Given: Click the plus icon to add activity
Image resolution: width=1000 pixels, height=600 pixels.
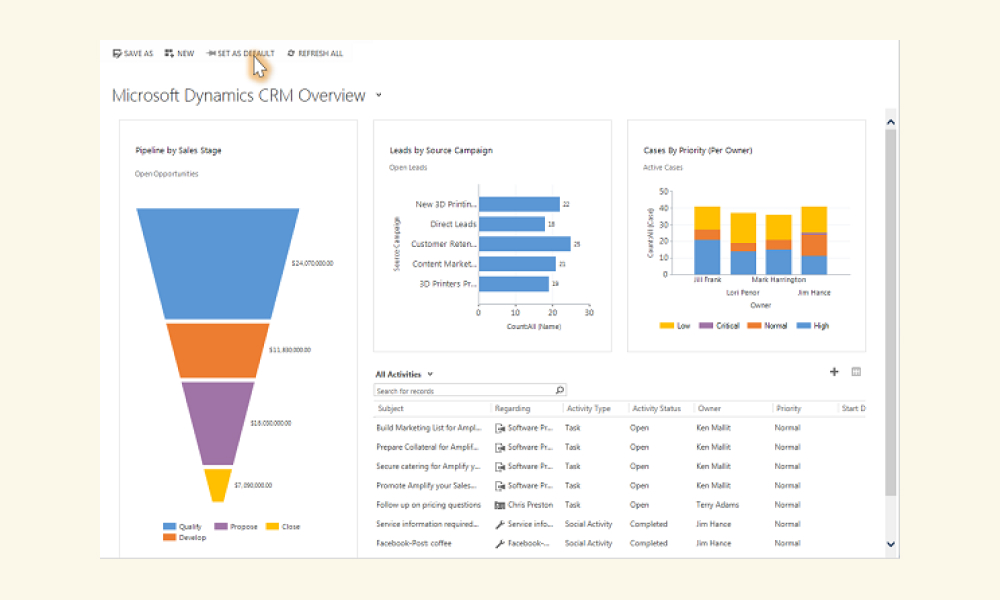Looking at the screenshot, I should click(834, 372).
